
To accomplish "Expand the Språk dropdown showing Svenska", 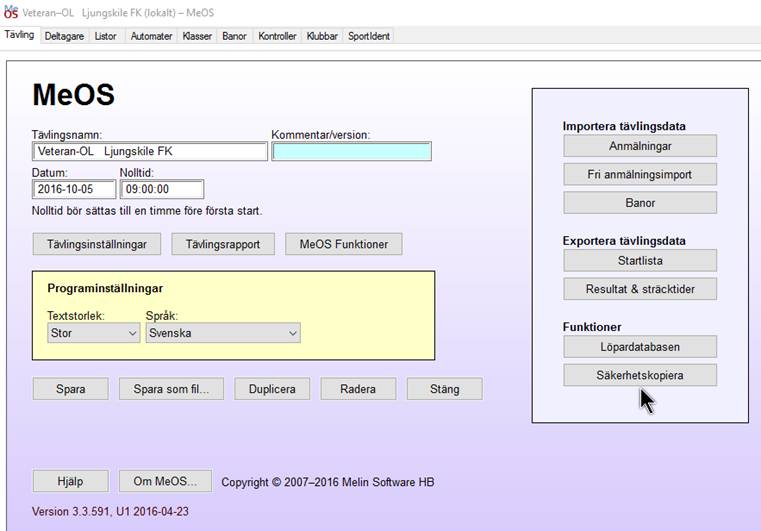I will click(x=223, y=333).
